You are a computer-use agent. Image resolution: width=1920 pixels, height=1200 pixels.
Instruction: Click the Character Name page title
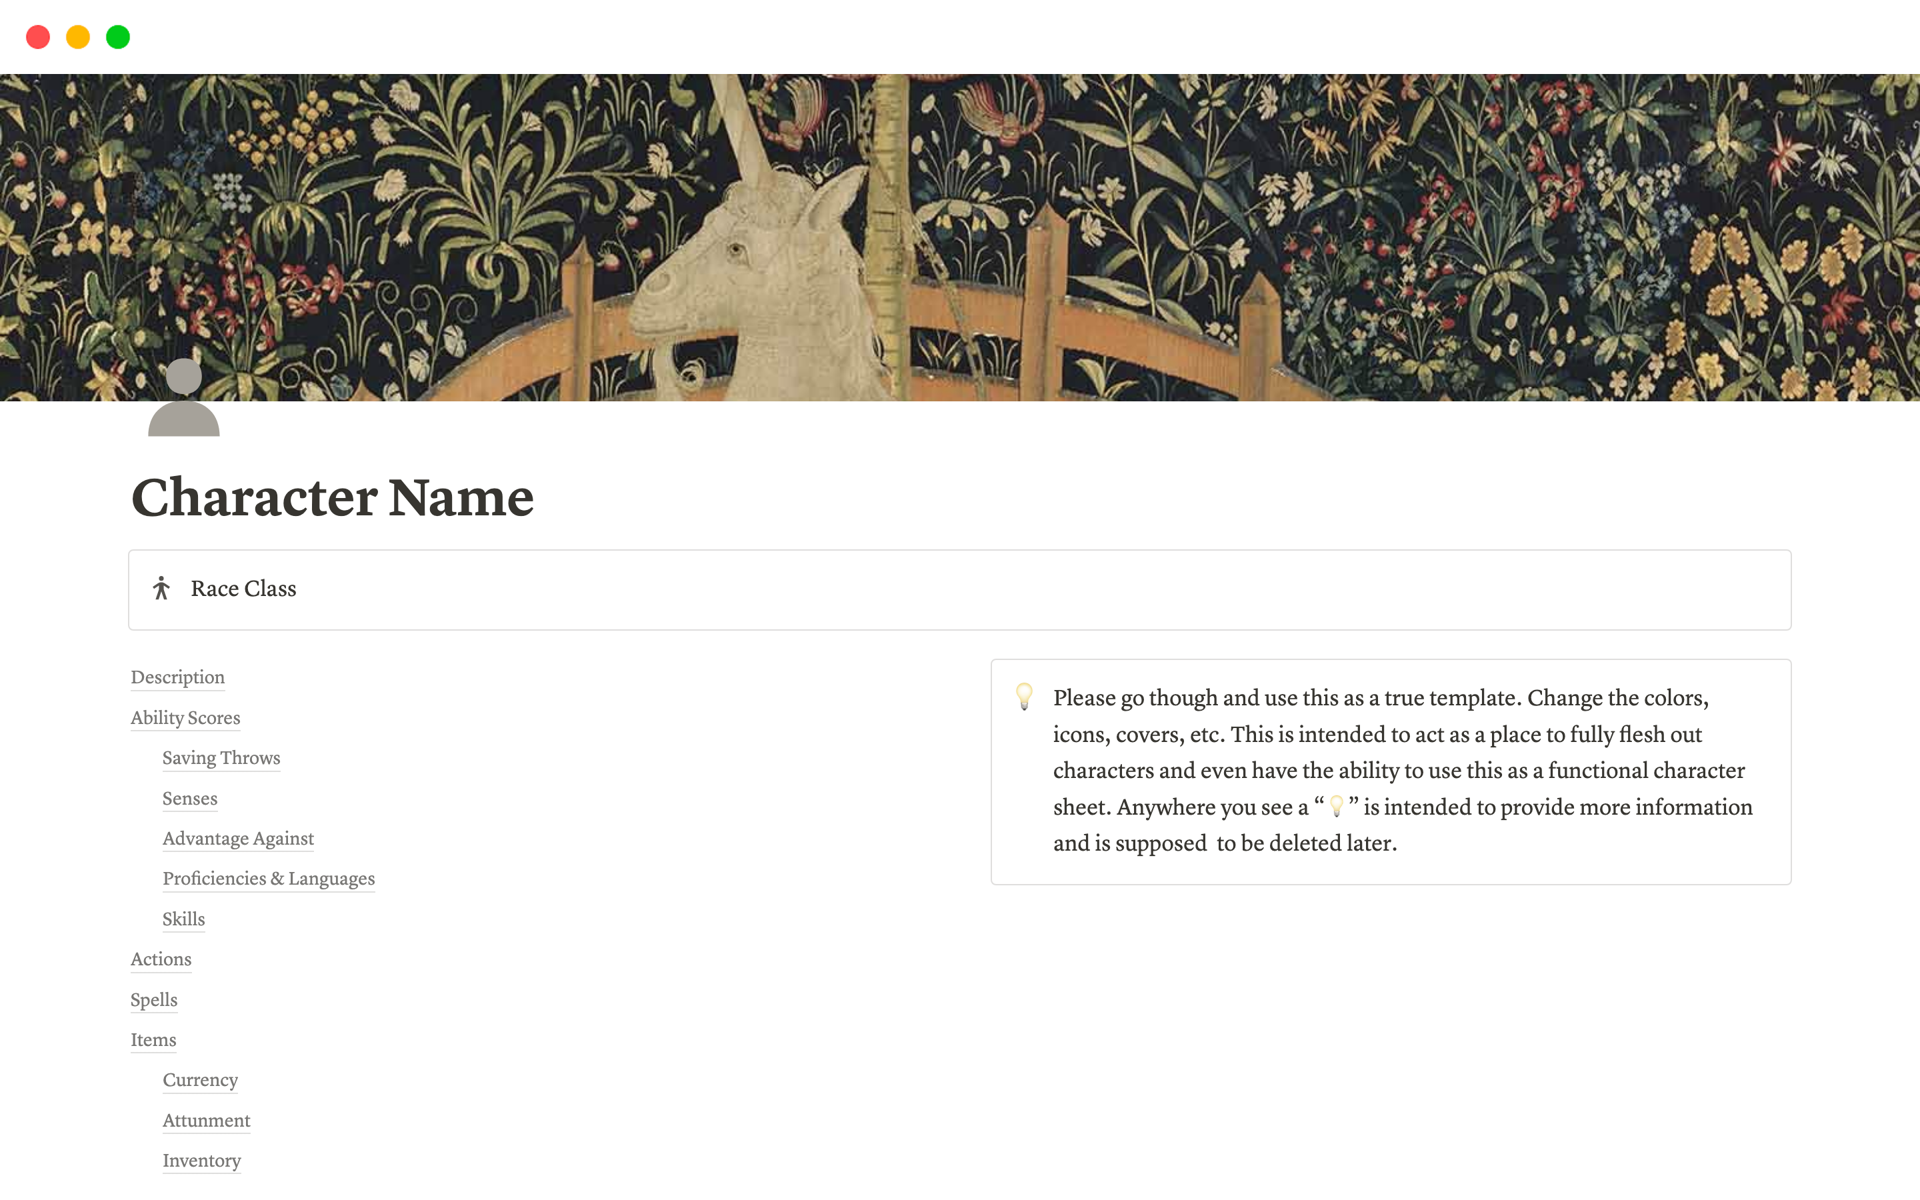tap(332, 497)
